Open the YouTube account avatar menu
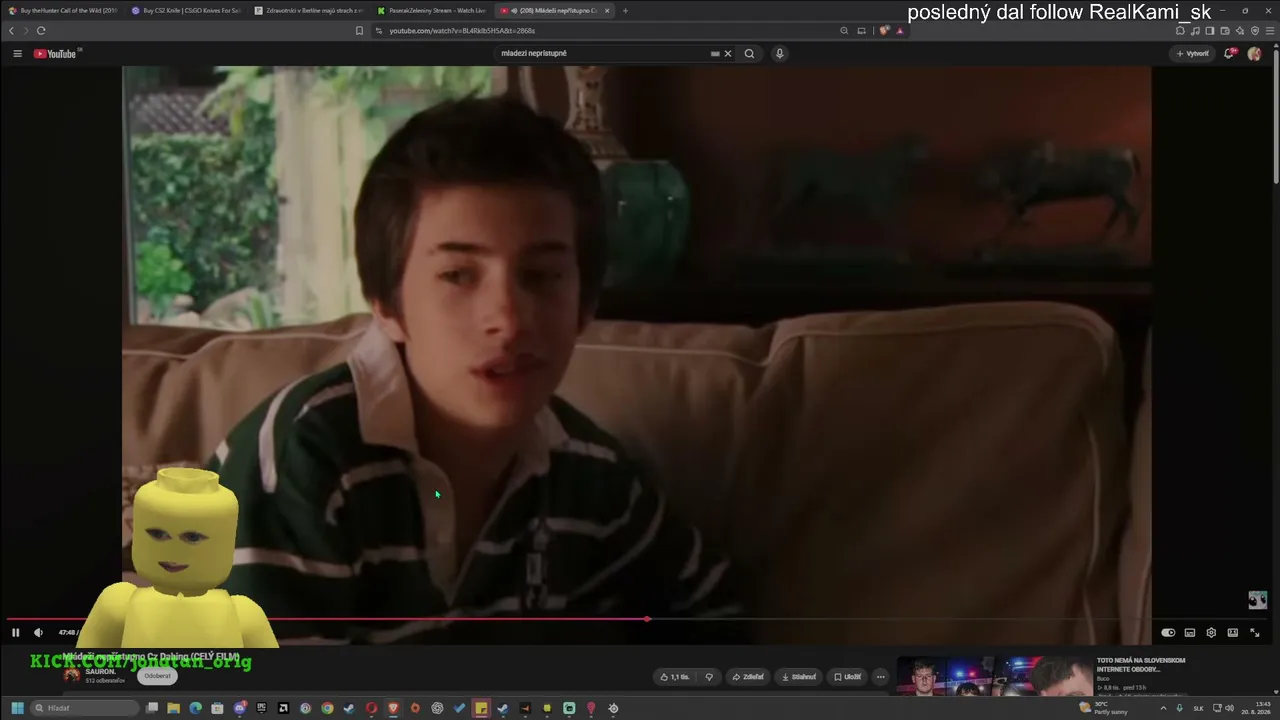This screenshot has width=1280, height=720. [x=1255, y=53]
